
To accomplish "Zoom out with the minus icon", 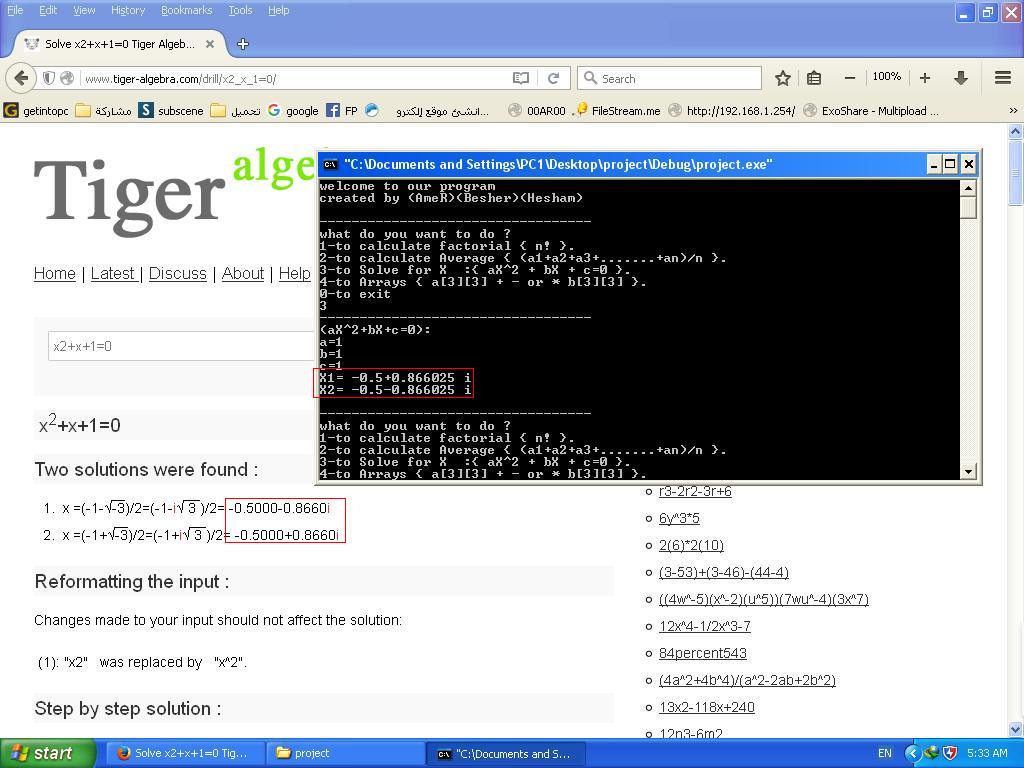I will coord(850,78).
